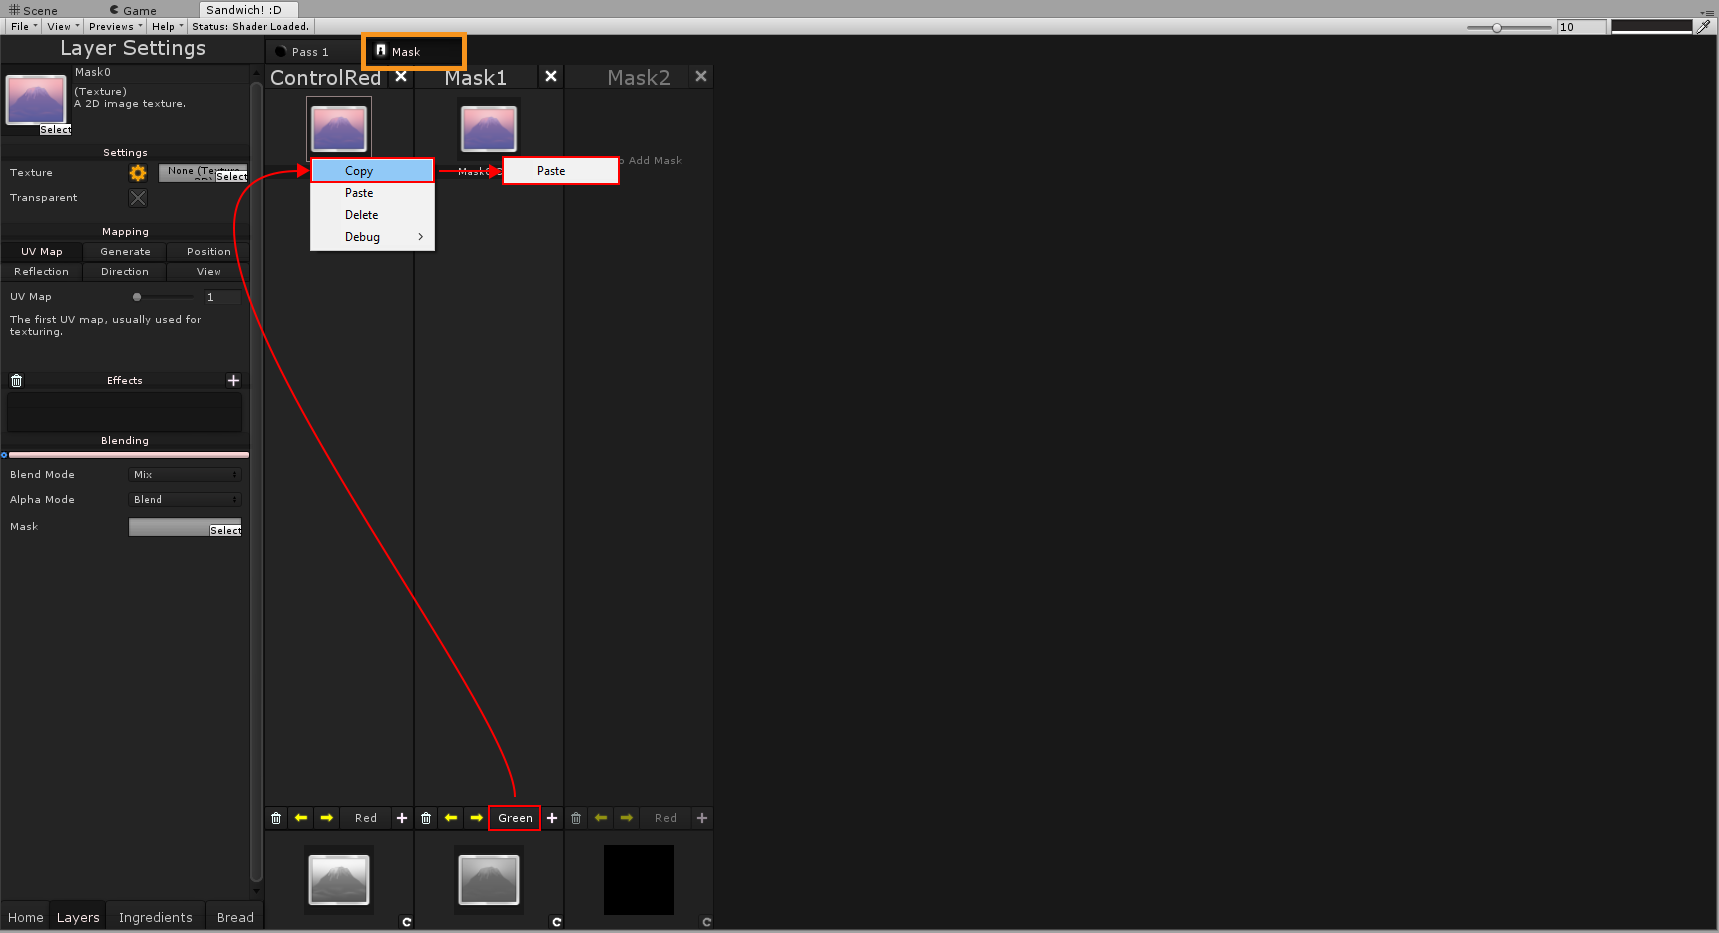Open the Blend Mode dropdown set to Mix
This screenshot has width=1719, height=933.
pyautogui.click(x=185, y=475)
